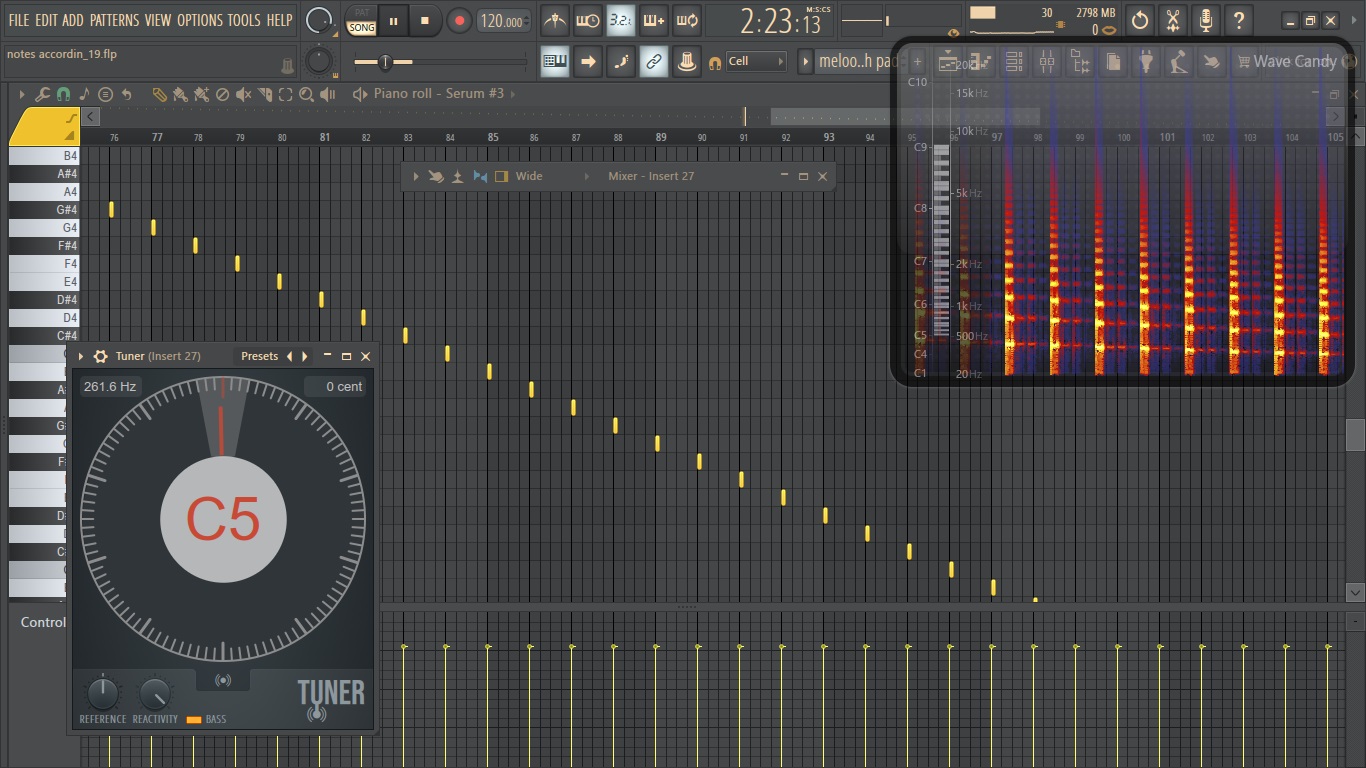Go to previous Tuner preset

click(x=290, y=356)
